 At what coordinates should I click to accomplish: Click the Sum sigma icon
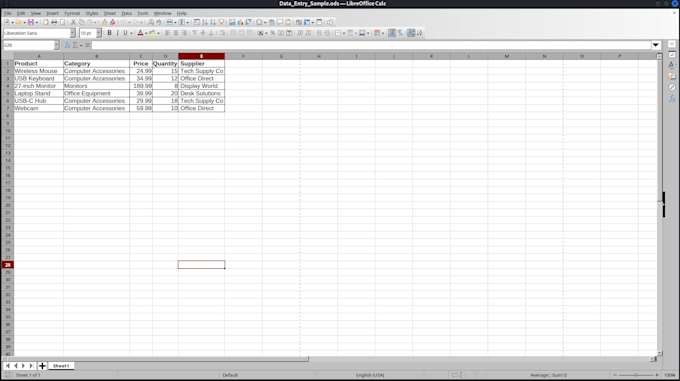(x=75, y=45)
